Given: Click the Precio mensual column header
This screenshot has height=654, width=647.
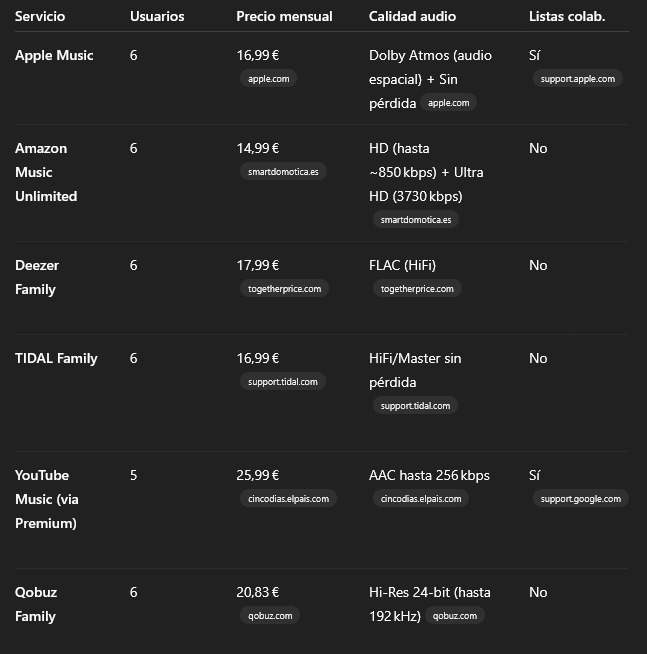Looking at the screenshot, I should 284,16.
